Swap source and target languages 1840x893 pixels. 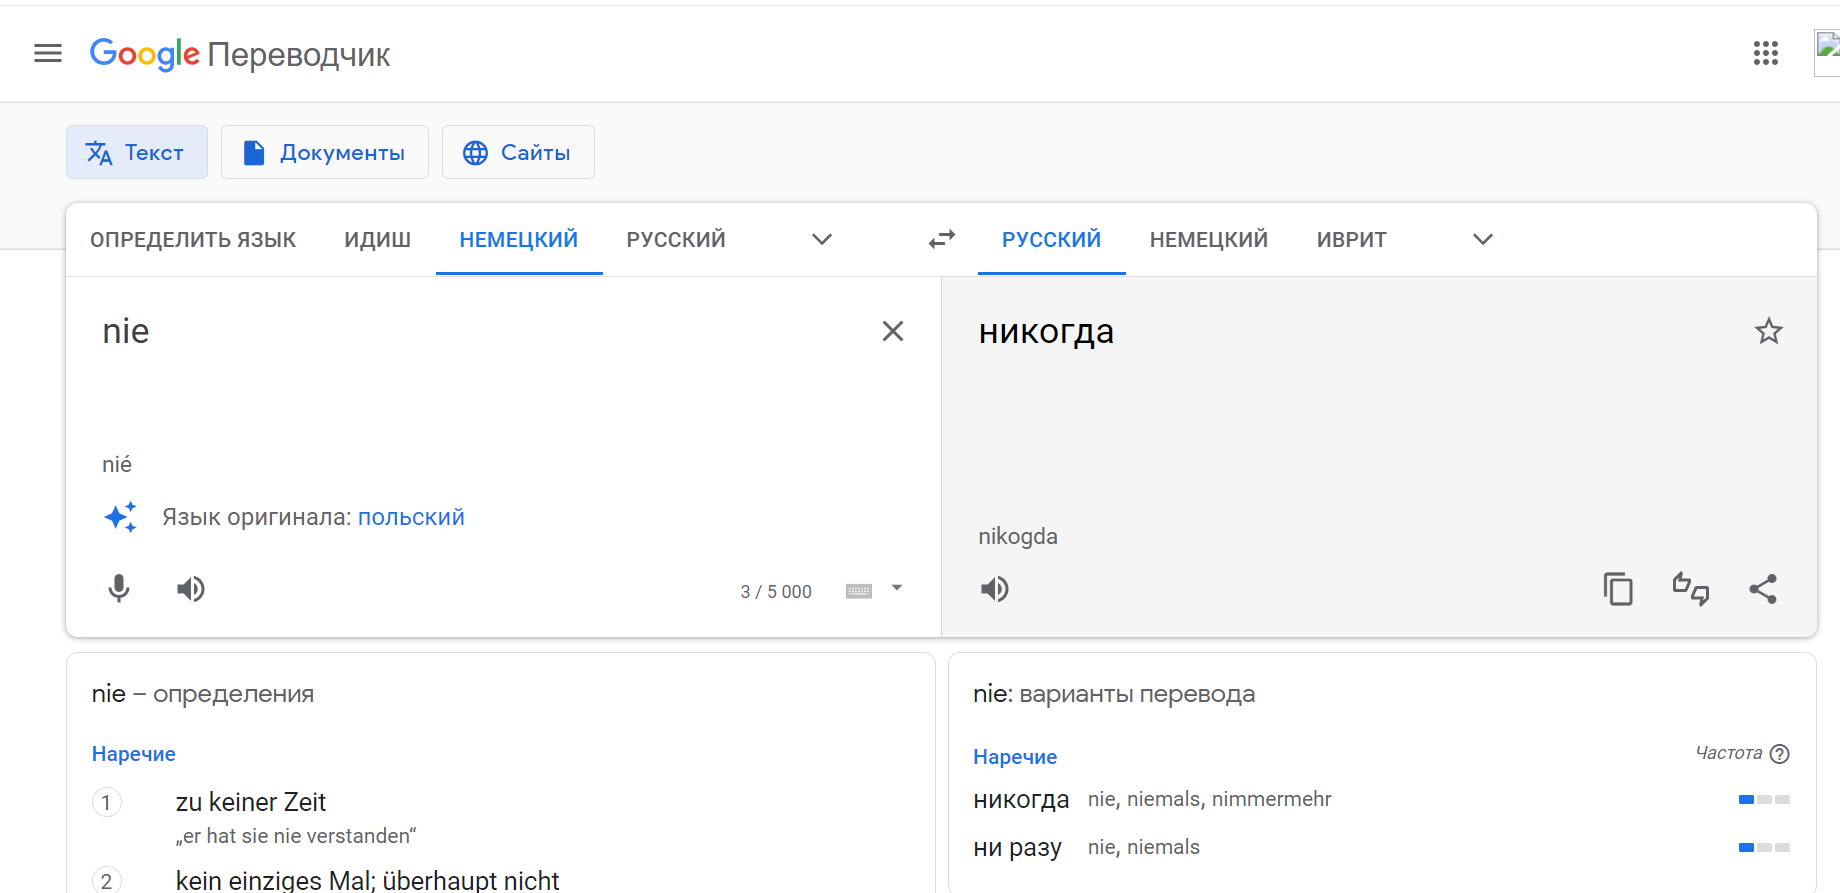pos(942,240)
